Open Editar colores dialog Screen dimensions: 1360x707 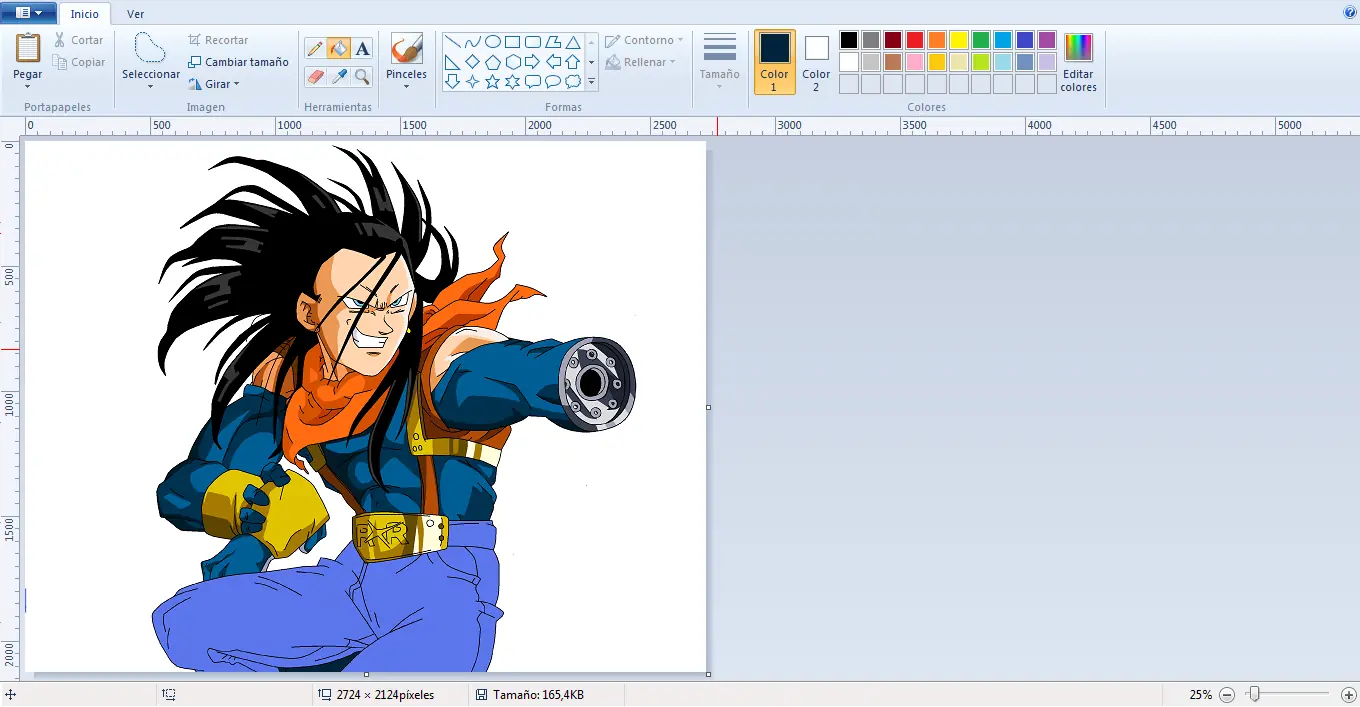click(x=1078, y=62)
